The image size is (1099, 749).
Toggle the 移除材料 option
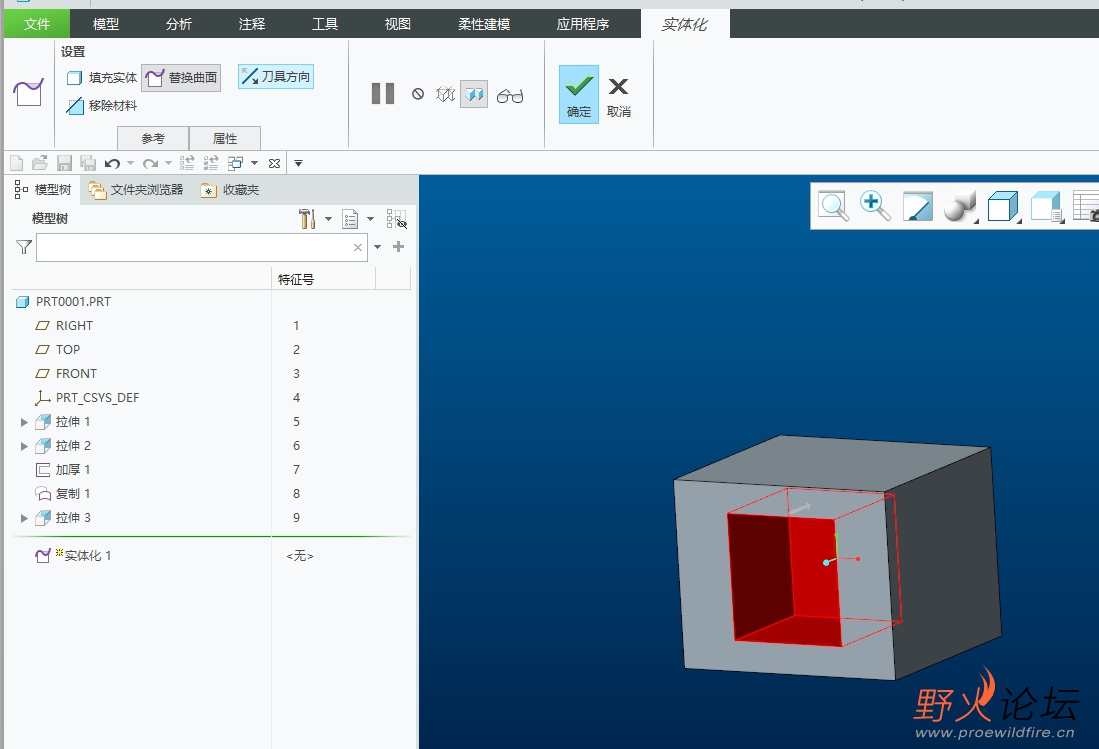pos(102,106)
